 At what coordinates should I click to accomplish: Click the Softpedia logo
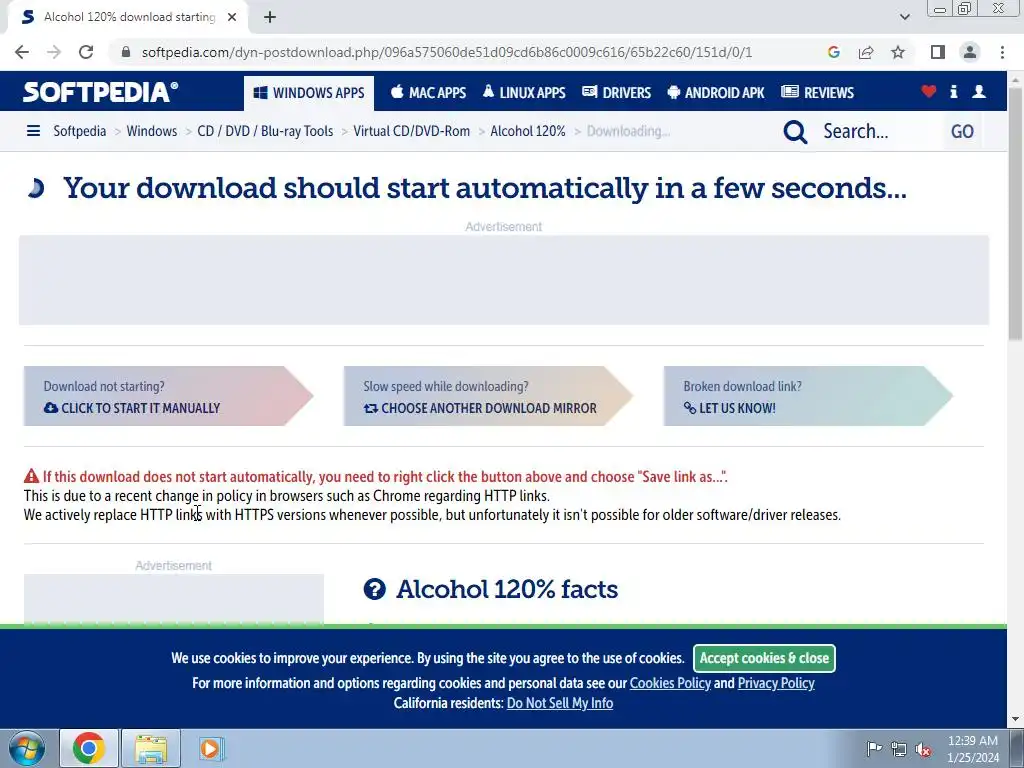(x=100, y=92)
